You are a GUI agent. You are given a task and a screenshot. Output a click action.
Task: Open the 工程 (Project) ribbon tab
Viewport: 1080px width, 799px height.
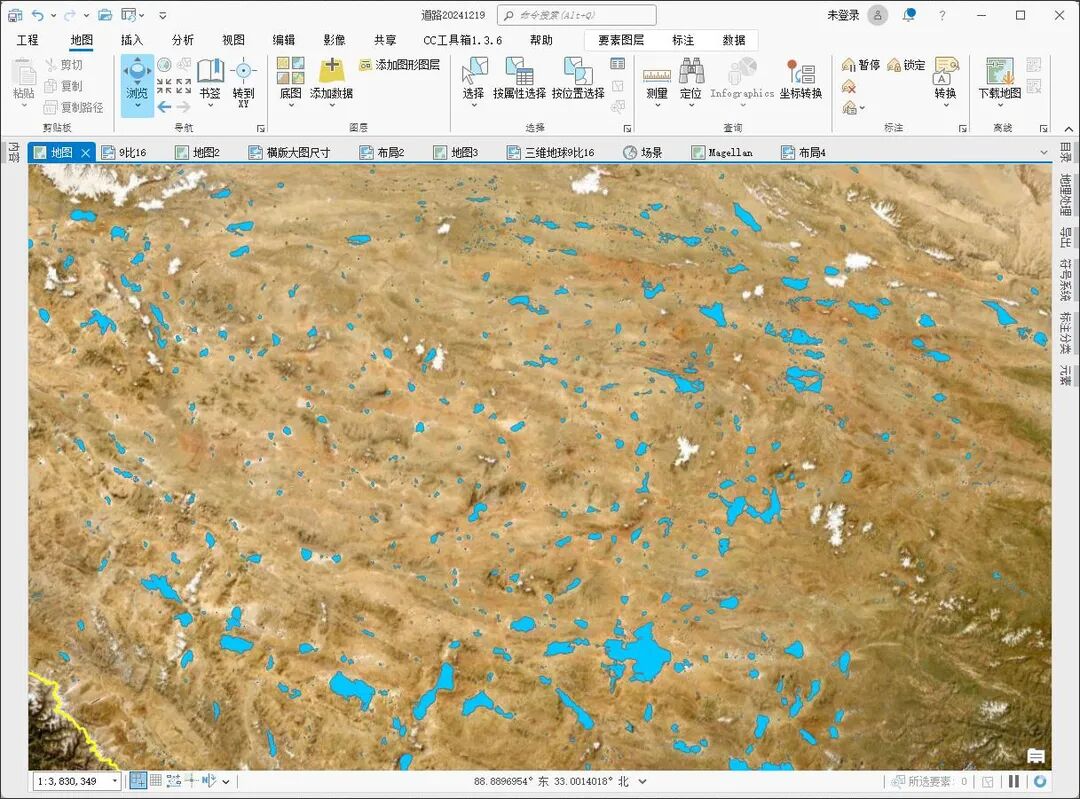28,40
